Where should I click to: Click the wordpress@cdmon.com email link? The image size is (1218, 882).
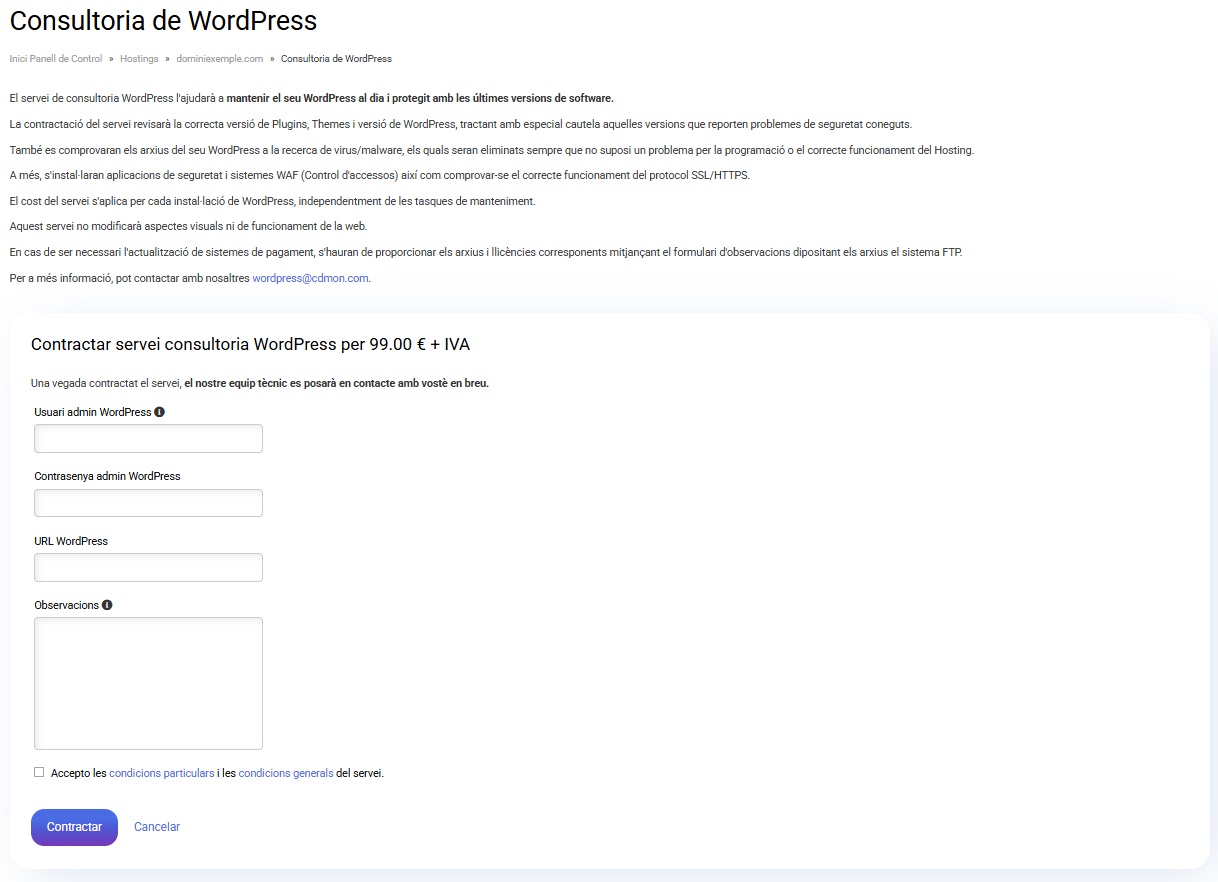pos(310,278)
